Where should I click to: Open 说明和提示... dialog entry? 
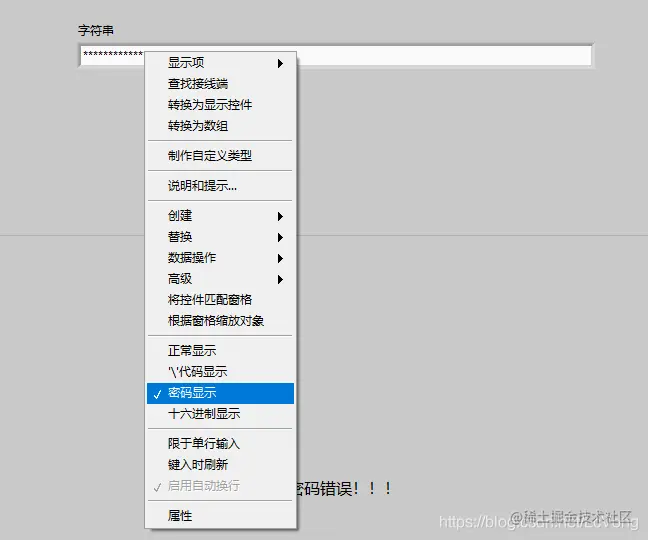click(220, 186)
